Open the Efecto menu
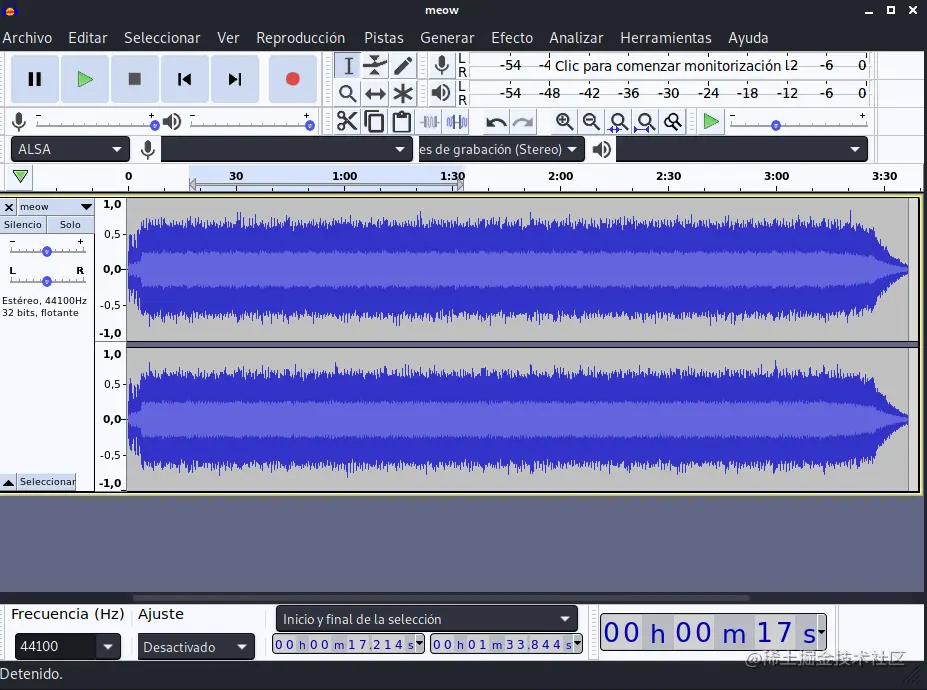Screen dimensions: 927x690 tap(512, 38)
